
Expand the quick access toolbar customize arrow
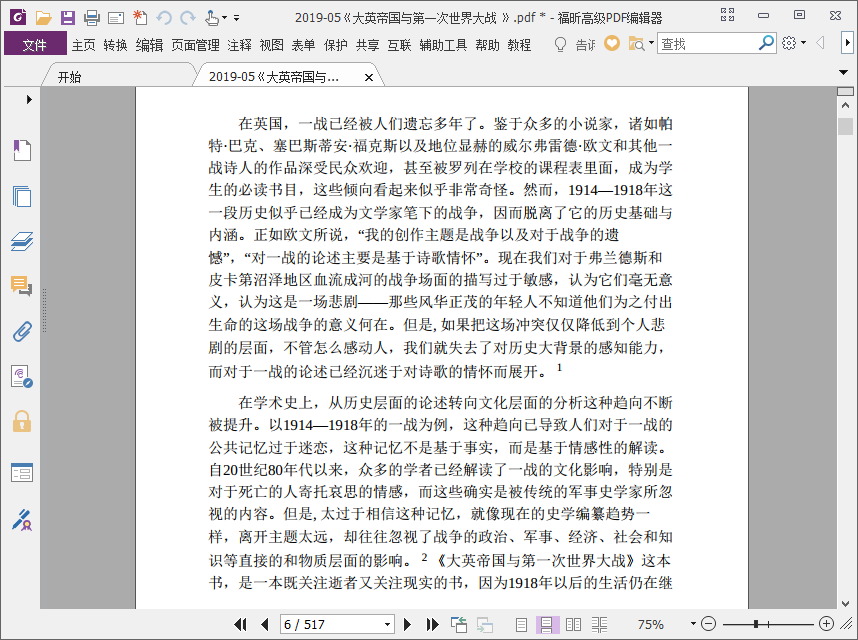click(236, 18)
